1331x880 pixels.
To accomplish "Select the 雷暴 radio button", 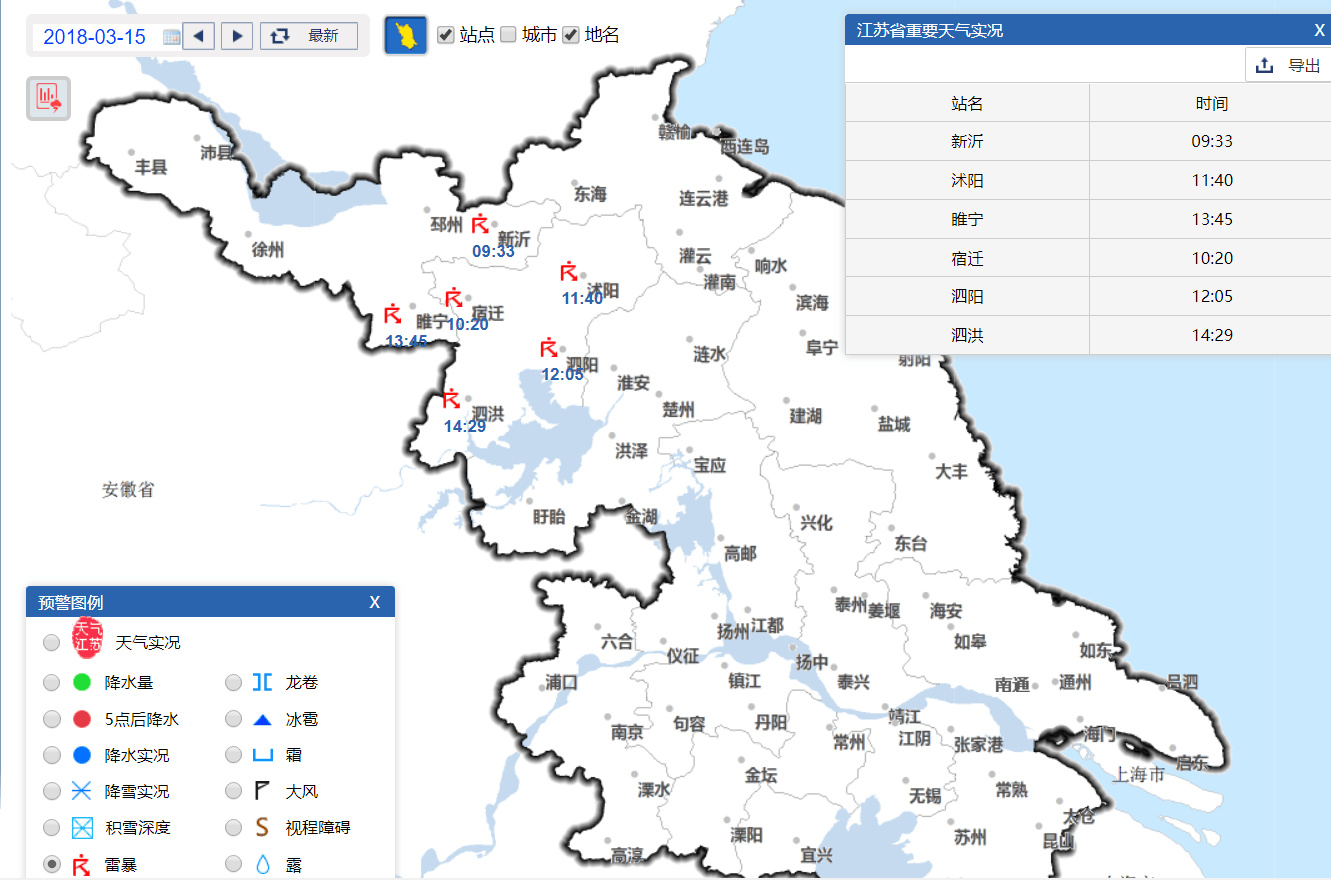I will click(x=51, y=864).
